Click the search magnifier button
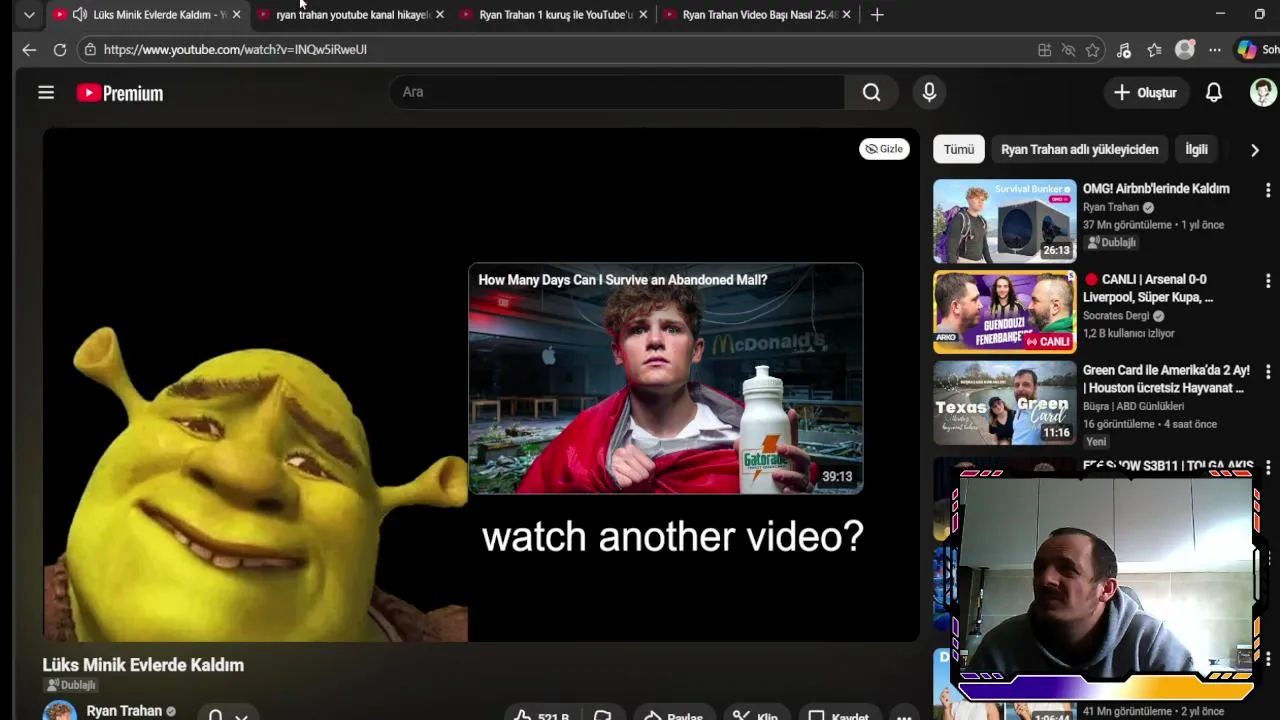This screenshot has width=1280, height=720. pos(871,92)
